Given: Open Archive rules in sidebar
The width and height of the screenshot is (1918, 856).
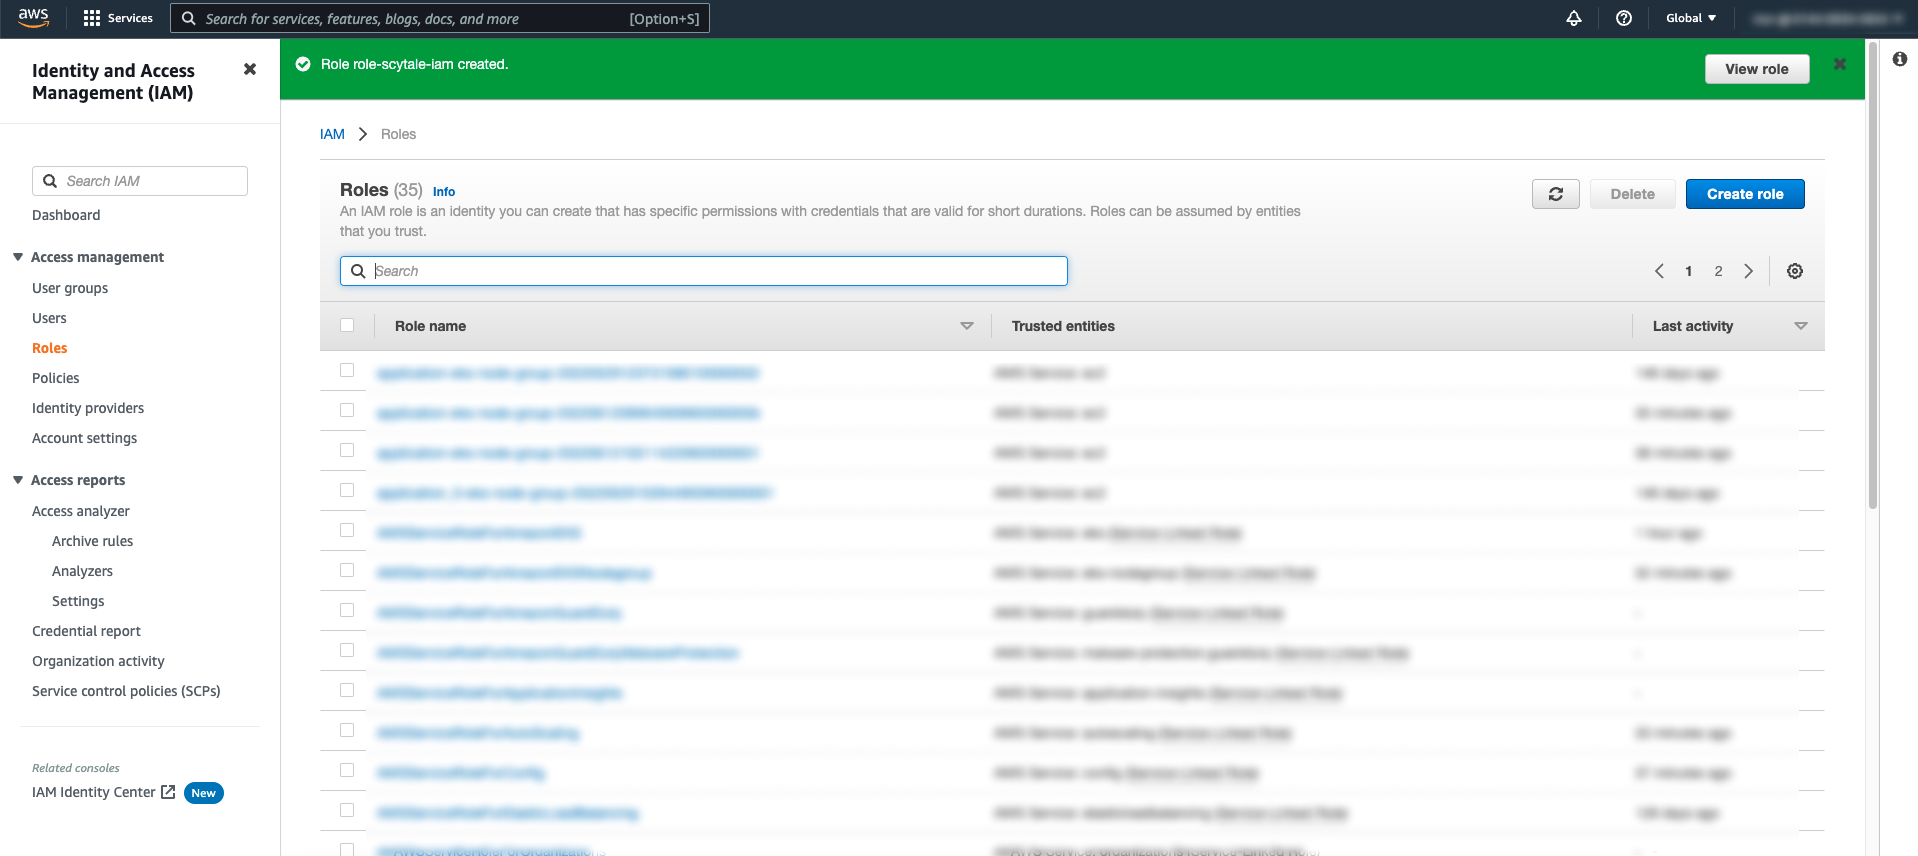Looking at the screenshot, I should point(92,541).
